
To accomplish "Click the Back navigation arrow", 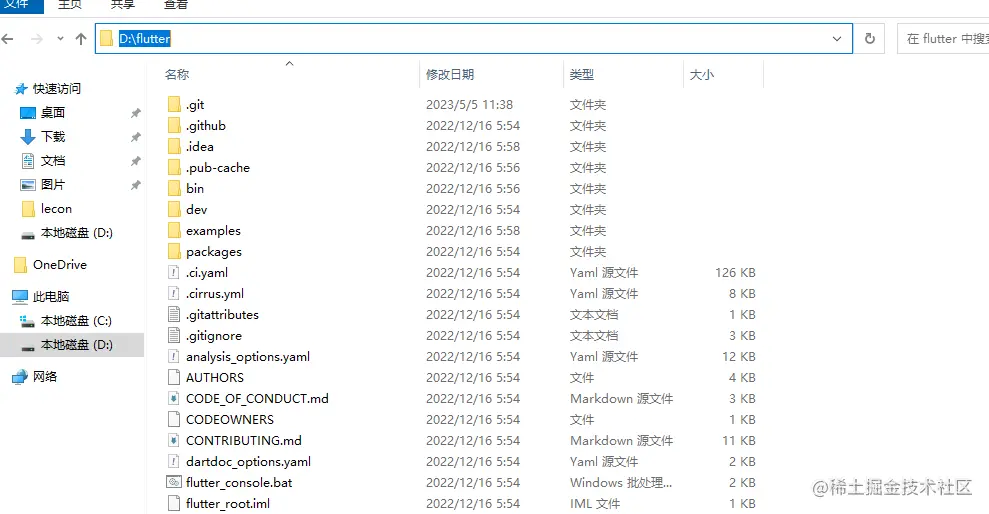I will pyautogui.click(x=8, y=39).
